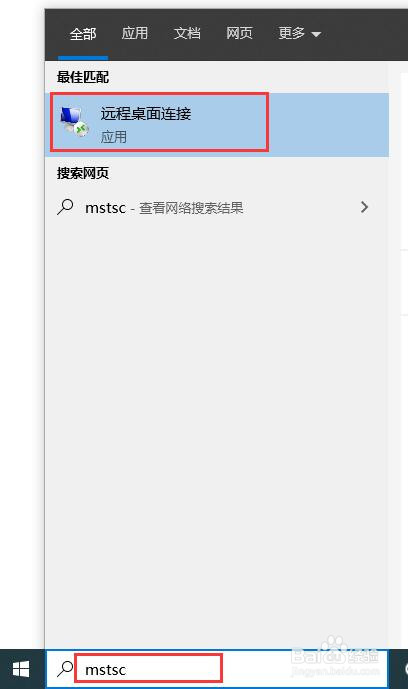
Task: Click the search magnifier in taskbar search box
Action: [65, 669]
